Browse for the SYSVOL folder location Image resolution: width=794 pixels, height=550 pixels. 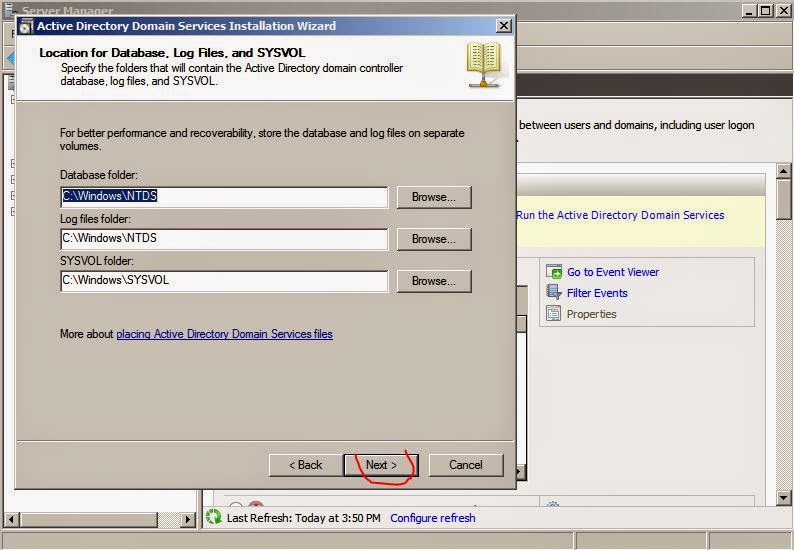pyautogui.click(x=434, y=281)
